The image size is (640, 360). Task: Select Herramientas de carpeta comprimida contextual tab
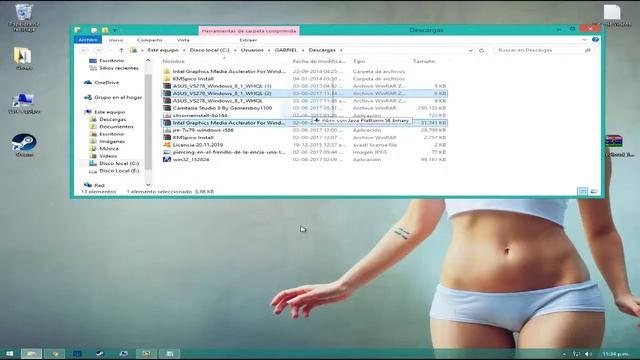(249, 31)
